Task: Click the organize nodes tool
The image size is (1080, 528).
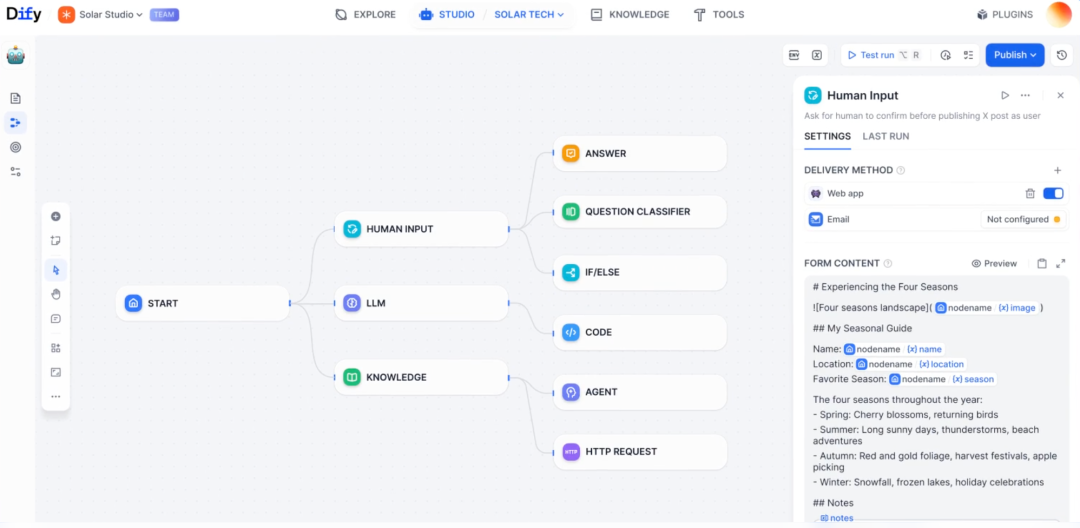Action: click(x=56, y=348)
